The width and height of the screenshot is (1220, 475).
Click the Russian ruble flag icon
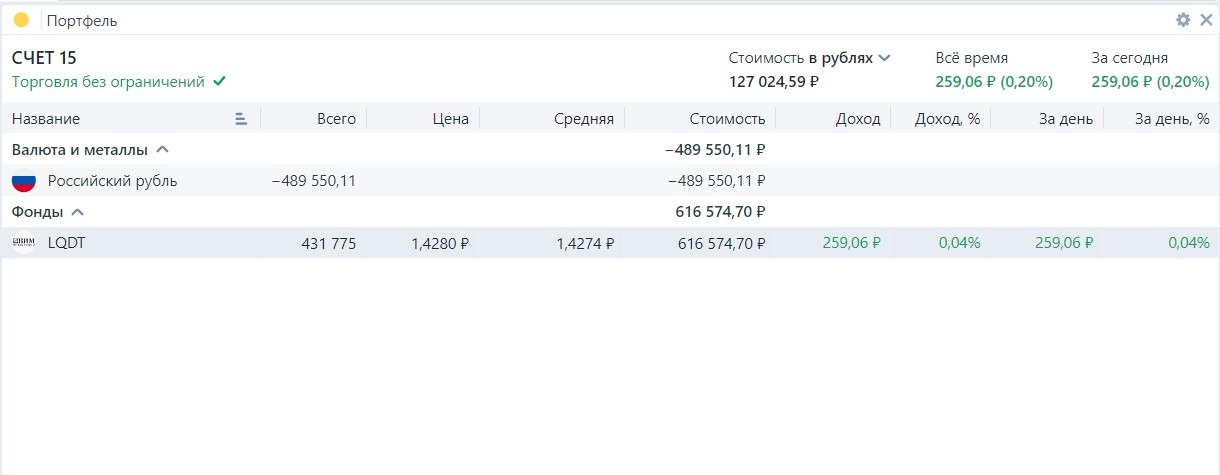(23, 181)
